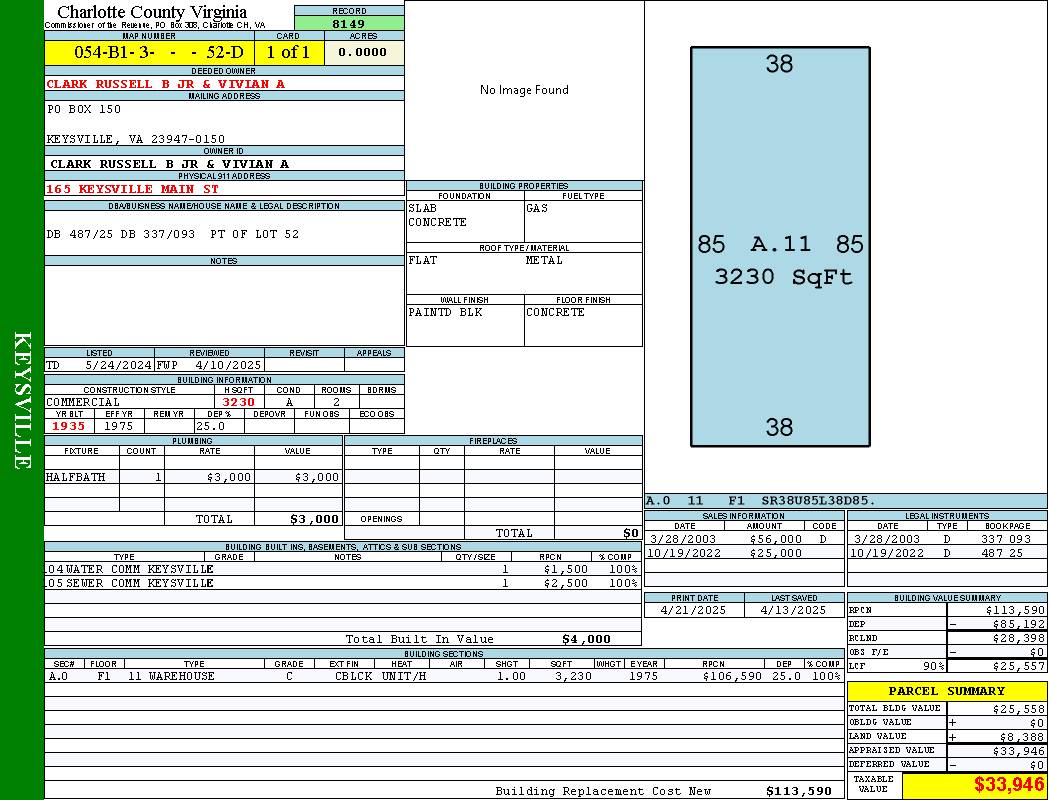Click the 165 Keysville Main St address
This screenshot has height=800, width=1050.
click(x=132, y=189)
